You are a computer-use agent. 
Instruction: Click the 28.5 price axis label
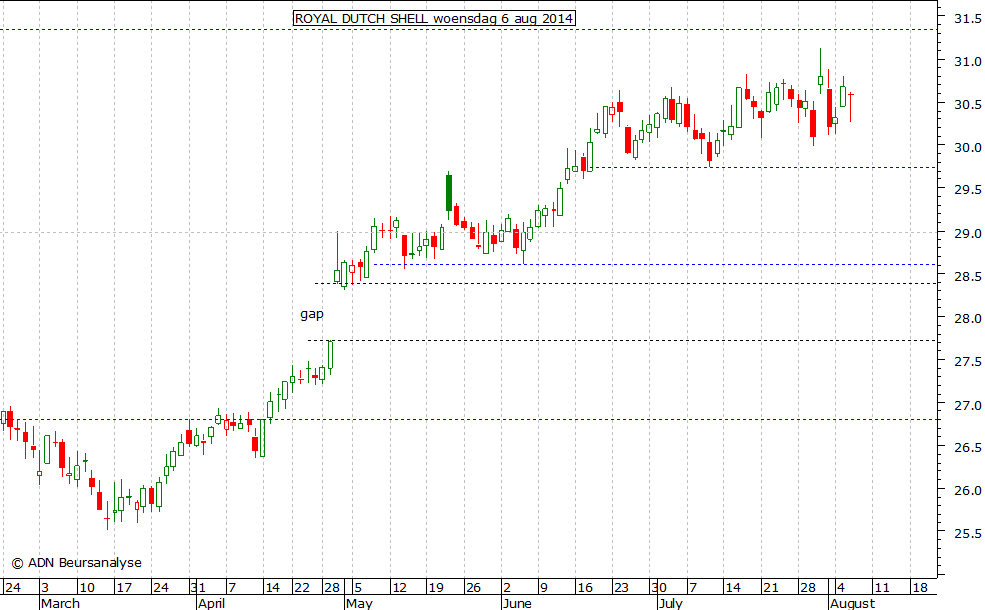(x=967, y=276)
